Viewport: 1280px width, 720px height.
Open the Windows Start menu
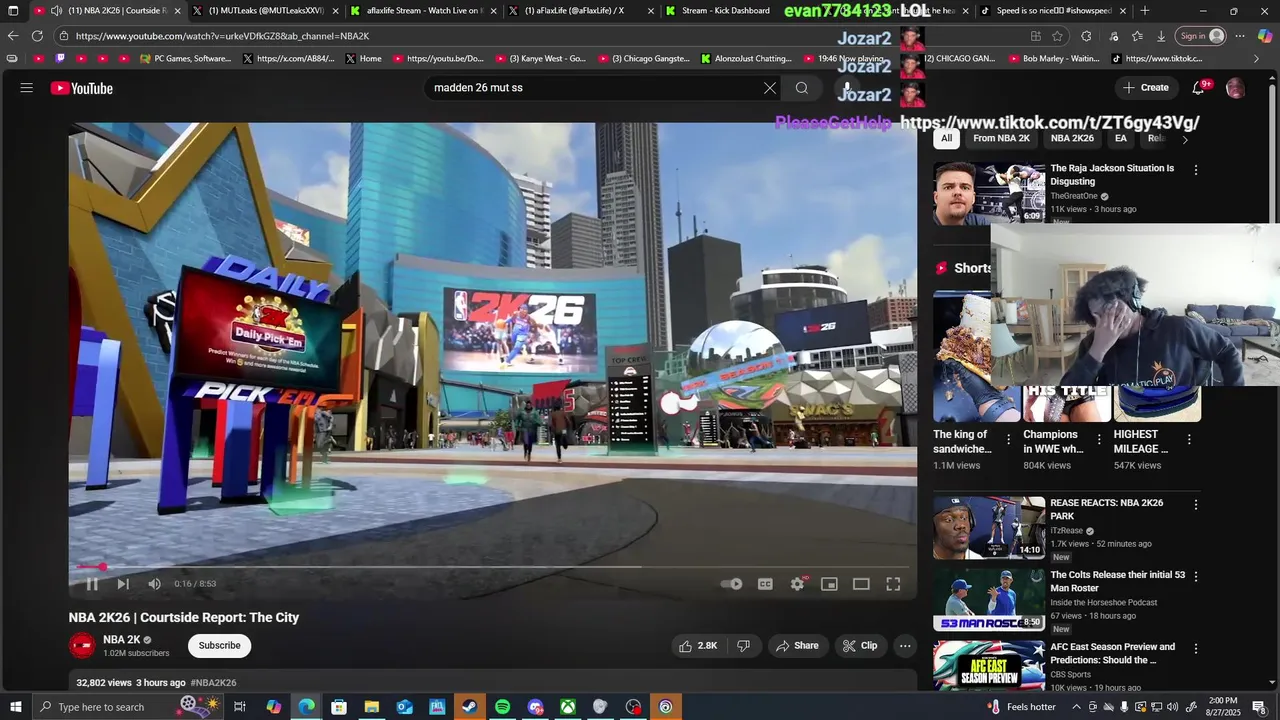tap(13, 707)
